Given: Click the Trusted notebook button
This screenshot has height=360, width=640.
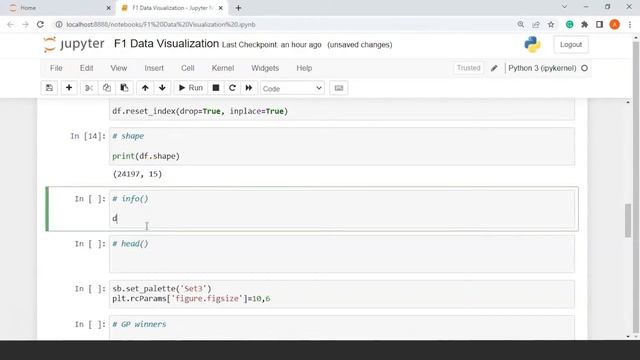Looking at the screenshot, I should (469, 68).
